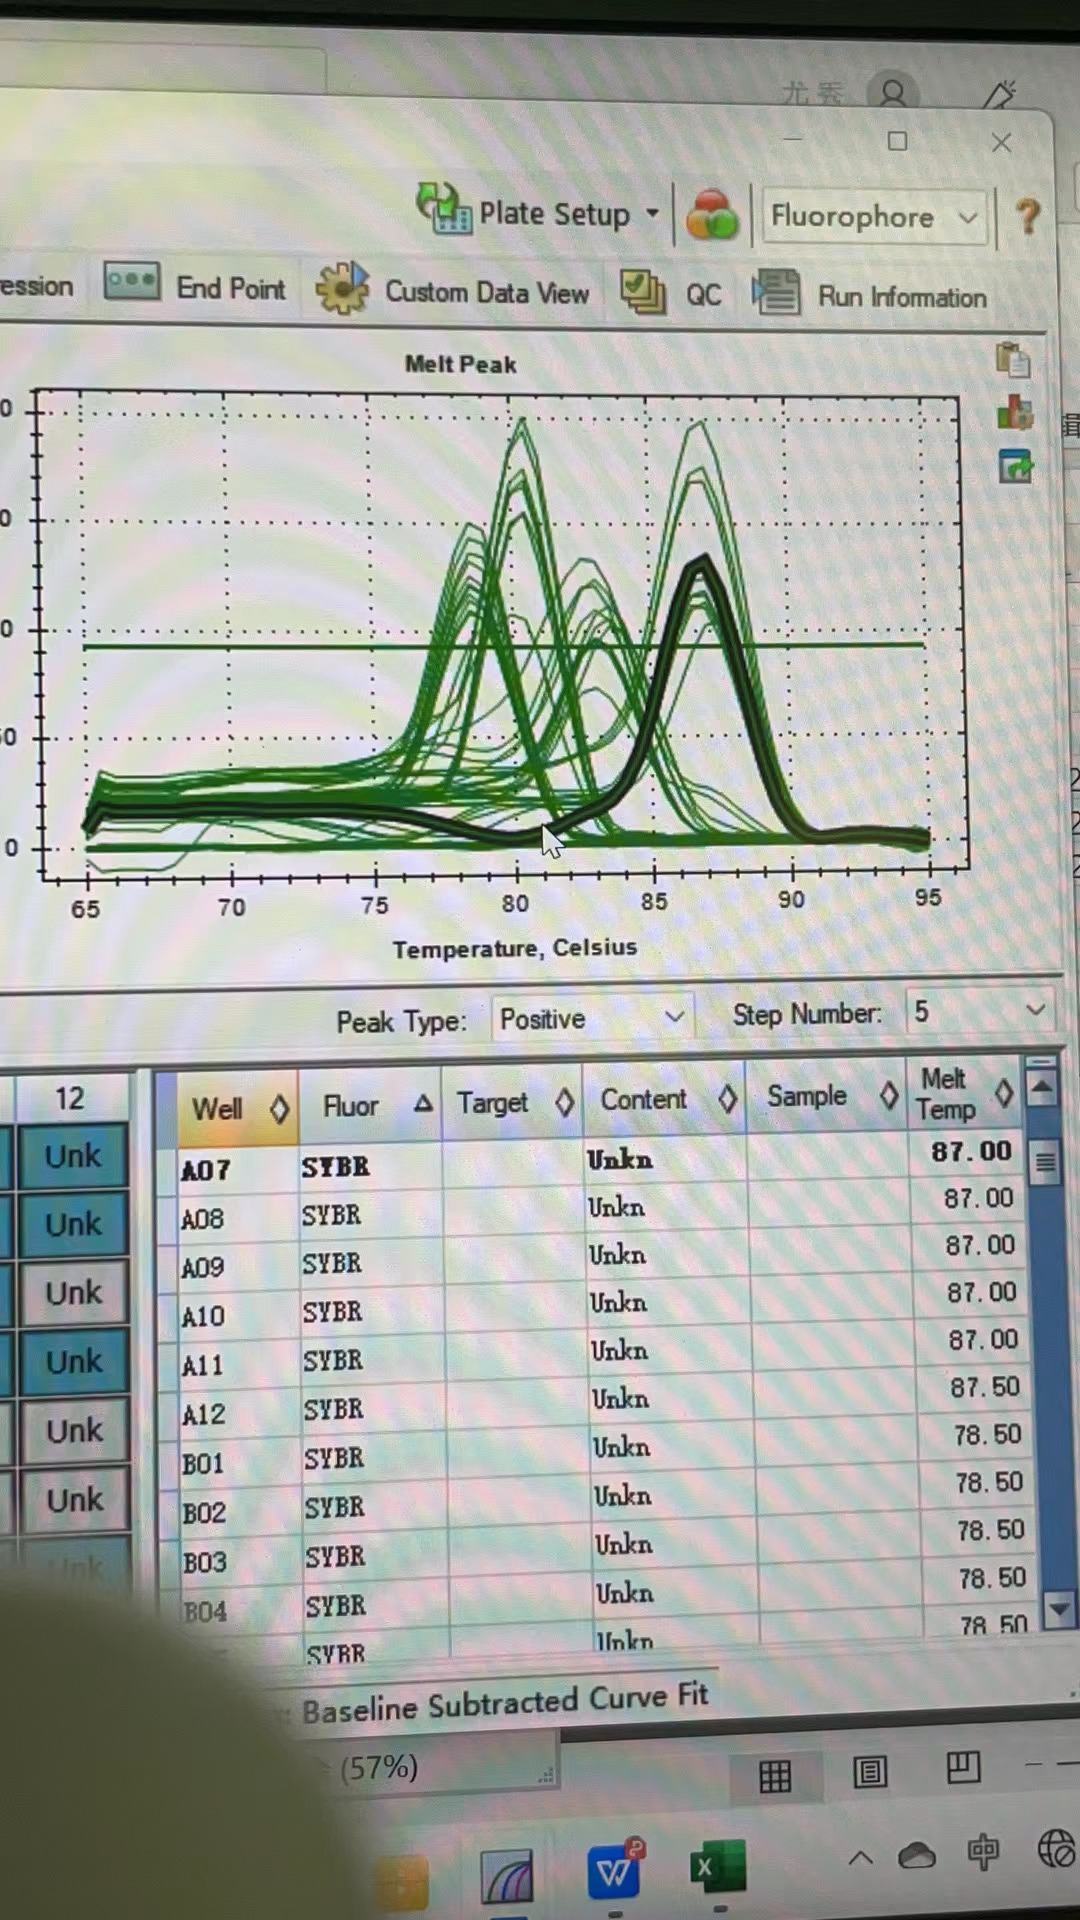Click the triangle sort icon next to Fluor

[423, 1104]
